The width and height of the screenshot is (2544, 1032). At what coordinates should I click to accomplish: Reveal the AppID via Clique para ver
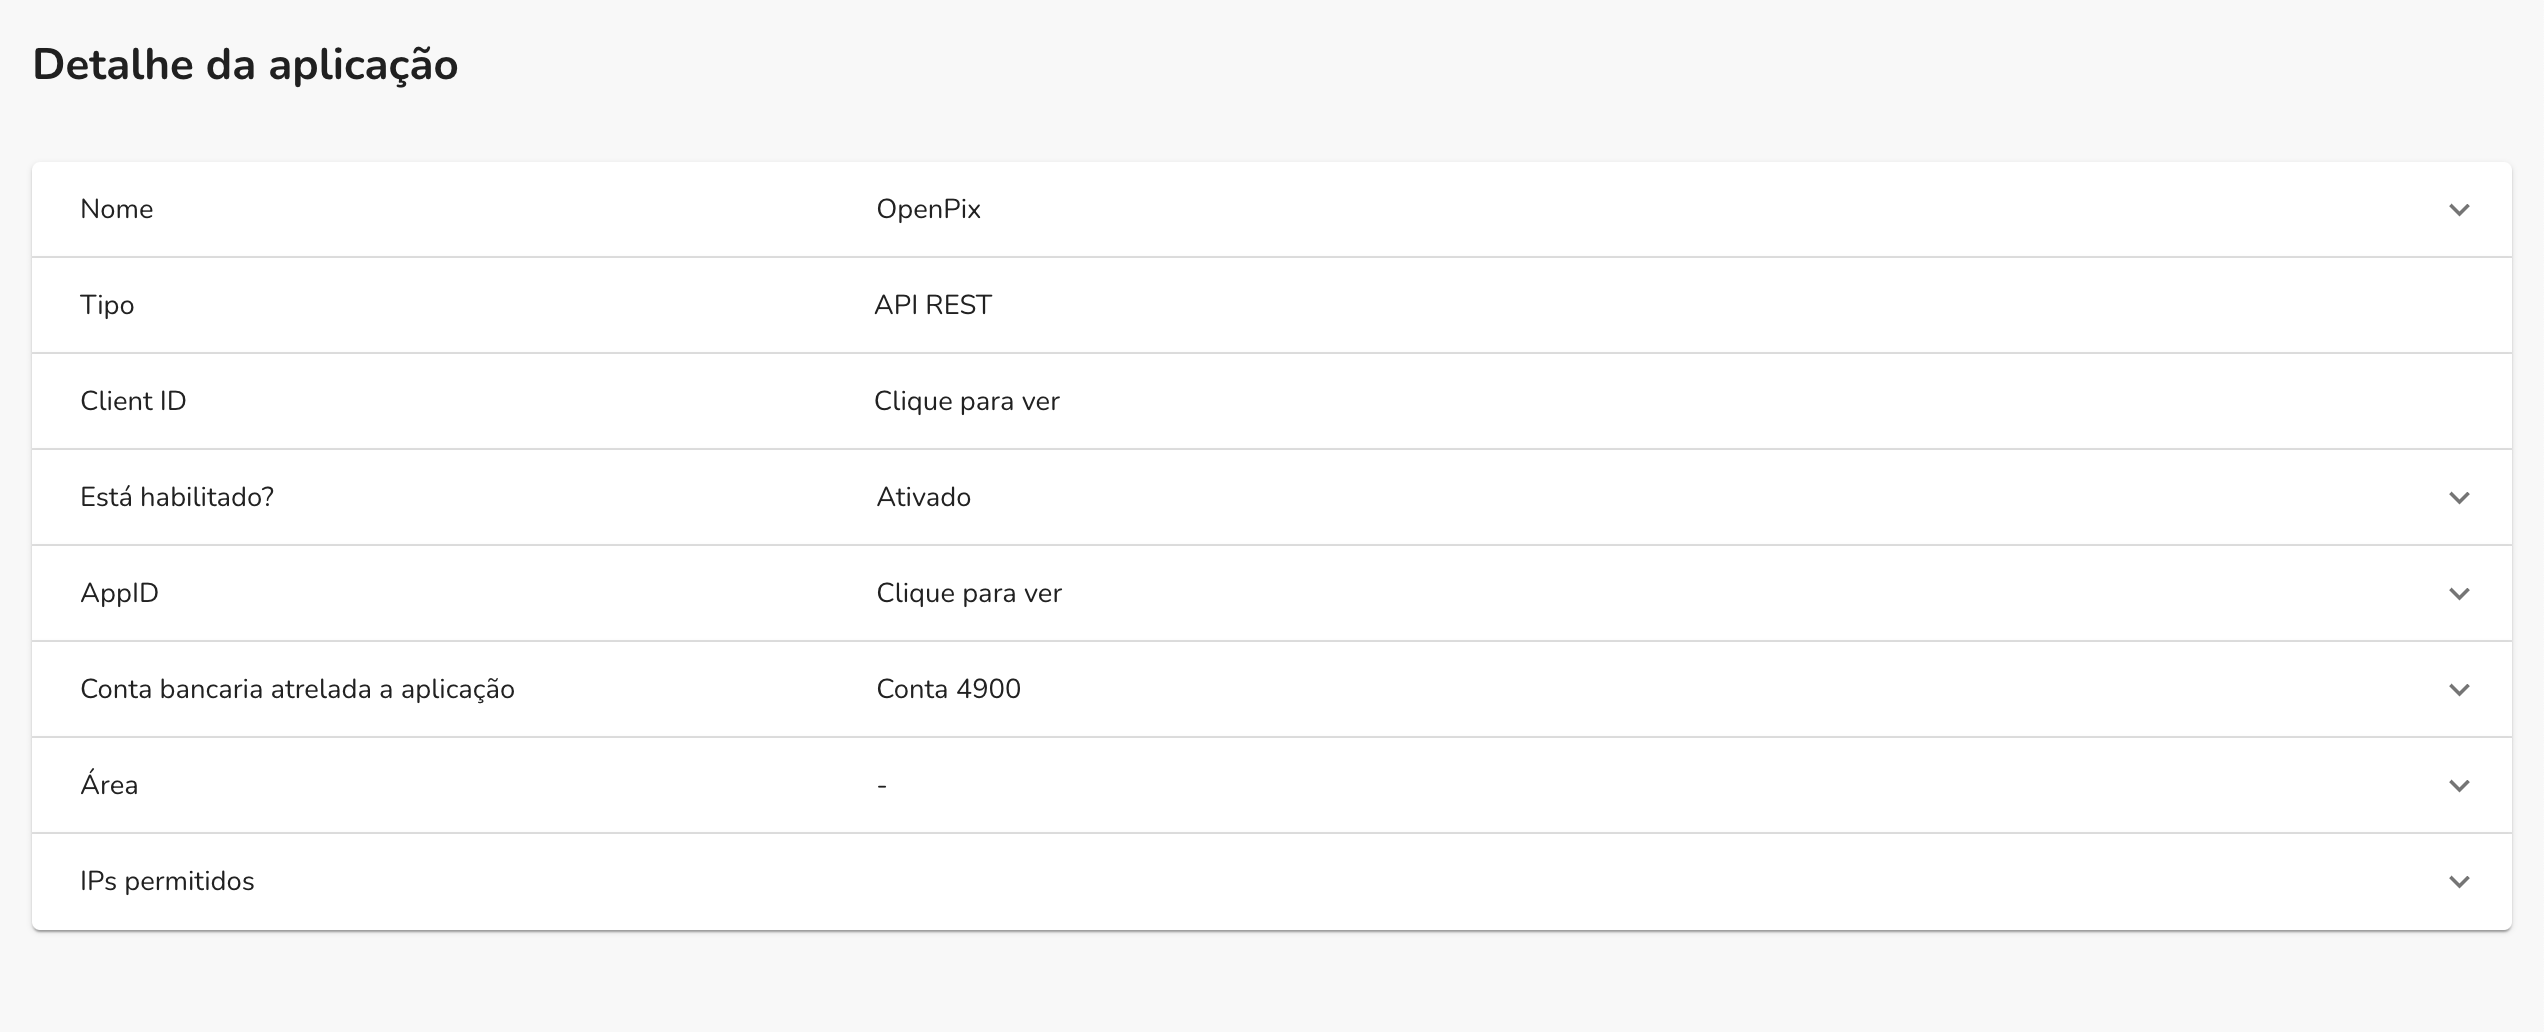coord(966,593)
